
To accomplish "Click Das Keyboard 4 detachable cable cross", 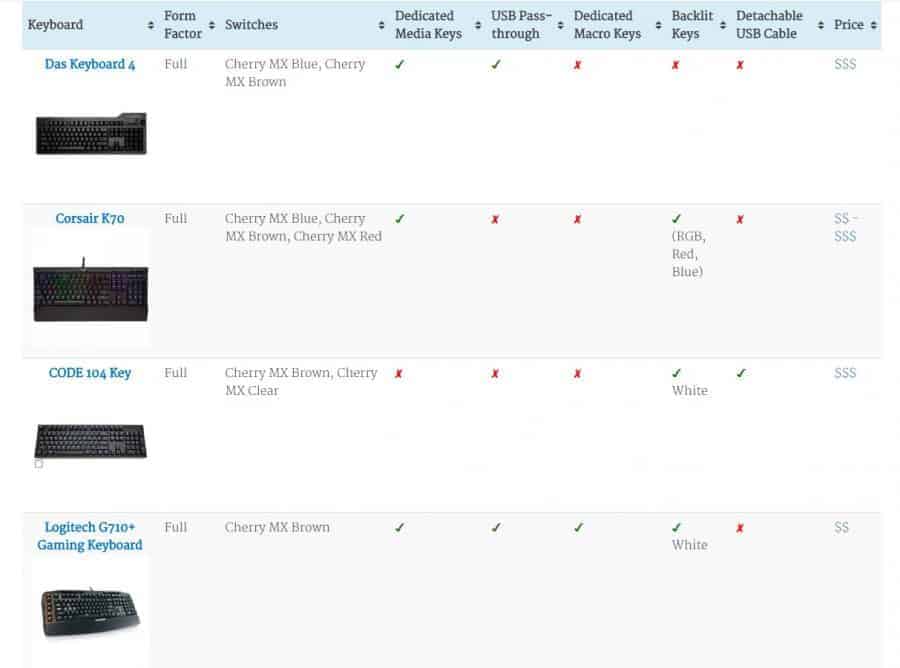I will (740, 65).
